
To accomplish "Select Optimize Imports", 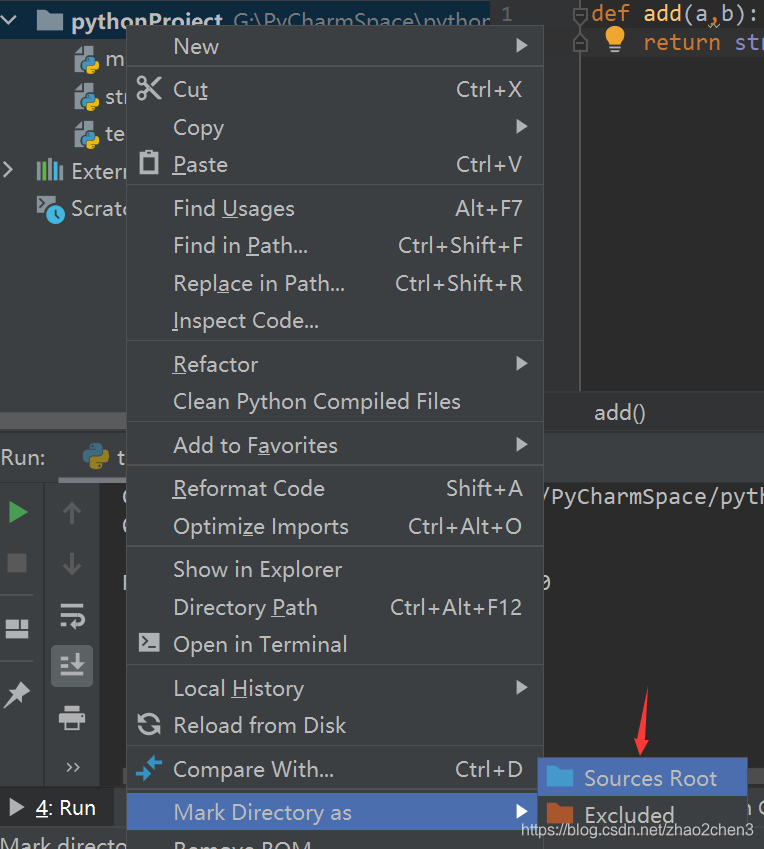I will [x=335, y=526].
